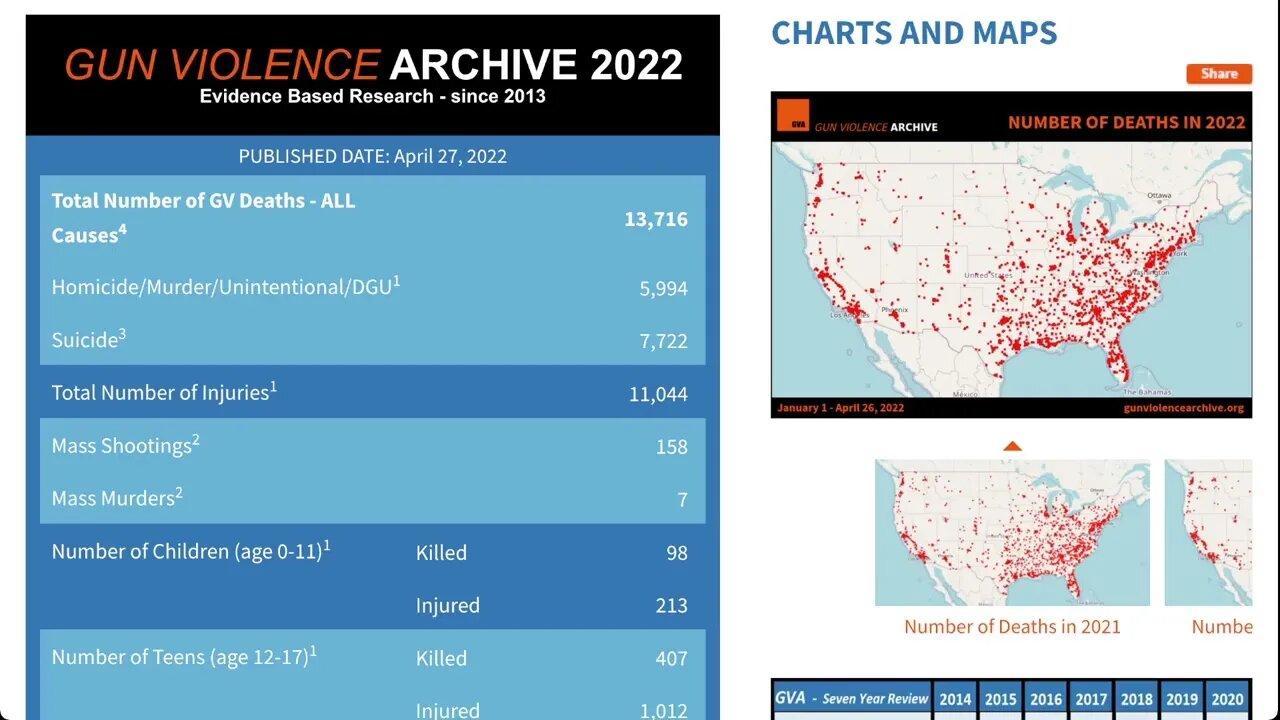Image resolution: width=1280 pixels, height=720 pixels.
Task: Click the Suicide row label
Action: 89,339
